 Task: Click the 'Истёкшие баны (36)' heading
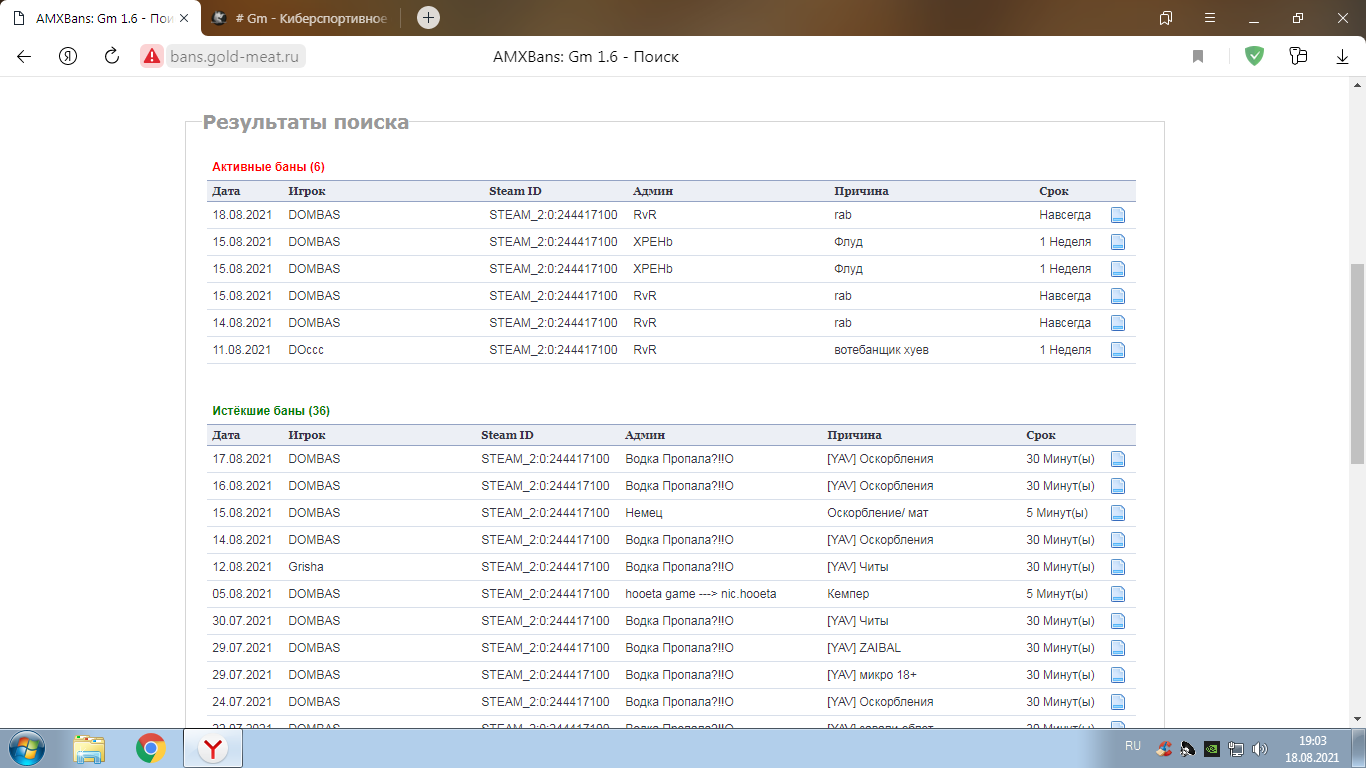(271, 411)
